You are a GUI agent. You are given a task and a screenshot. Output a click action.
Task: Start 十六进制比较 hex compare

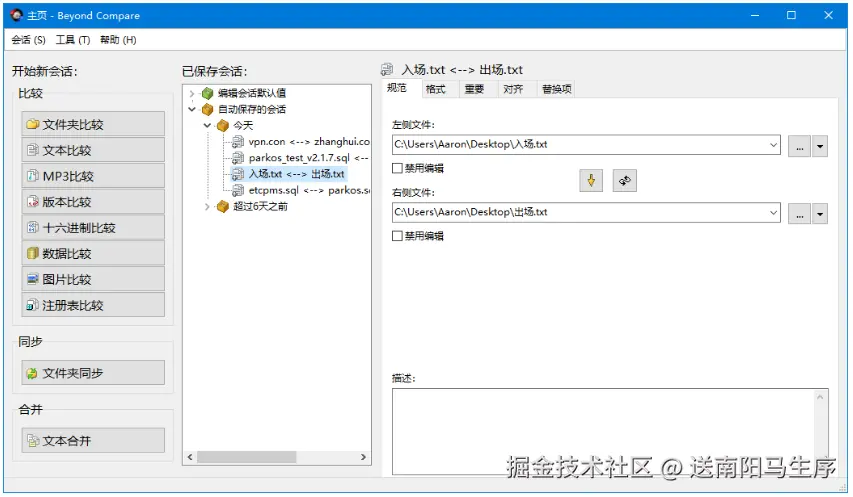point(93,228)
